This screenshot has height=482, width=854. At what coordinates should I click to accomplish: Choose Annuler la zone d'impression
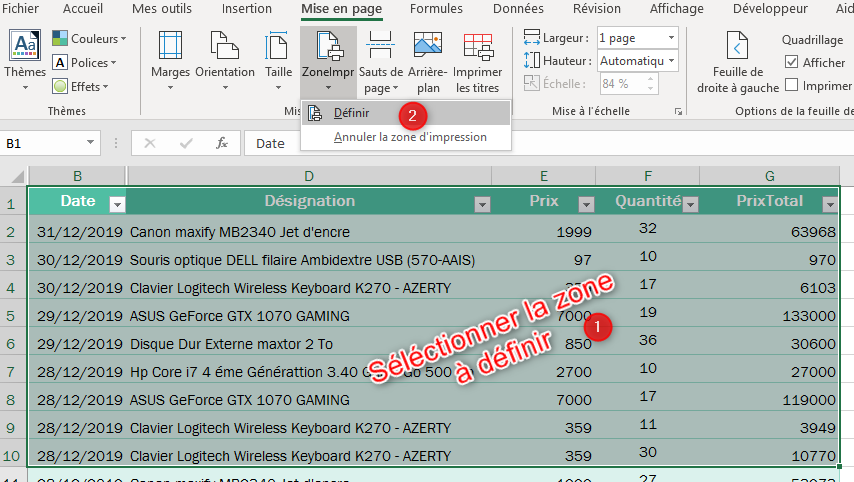[406, 137]
